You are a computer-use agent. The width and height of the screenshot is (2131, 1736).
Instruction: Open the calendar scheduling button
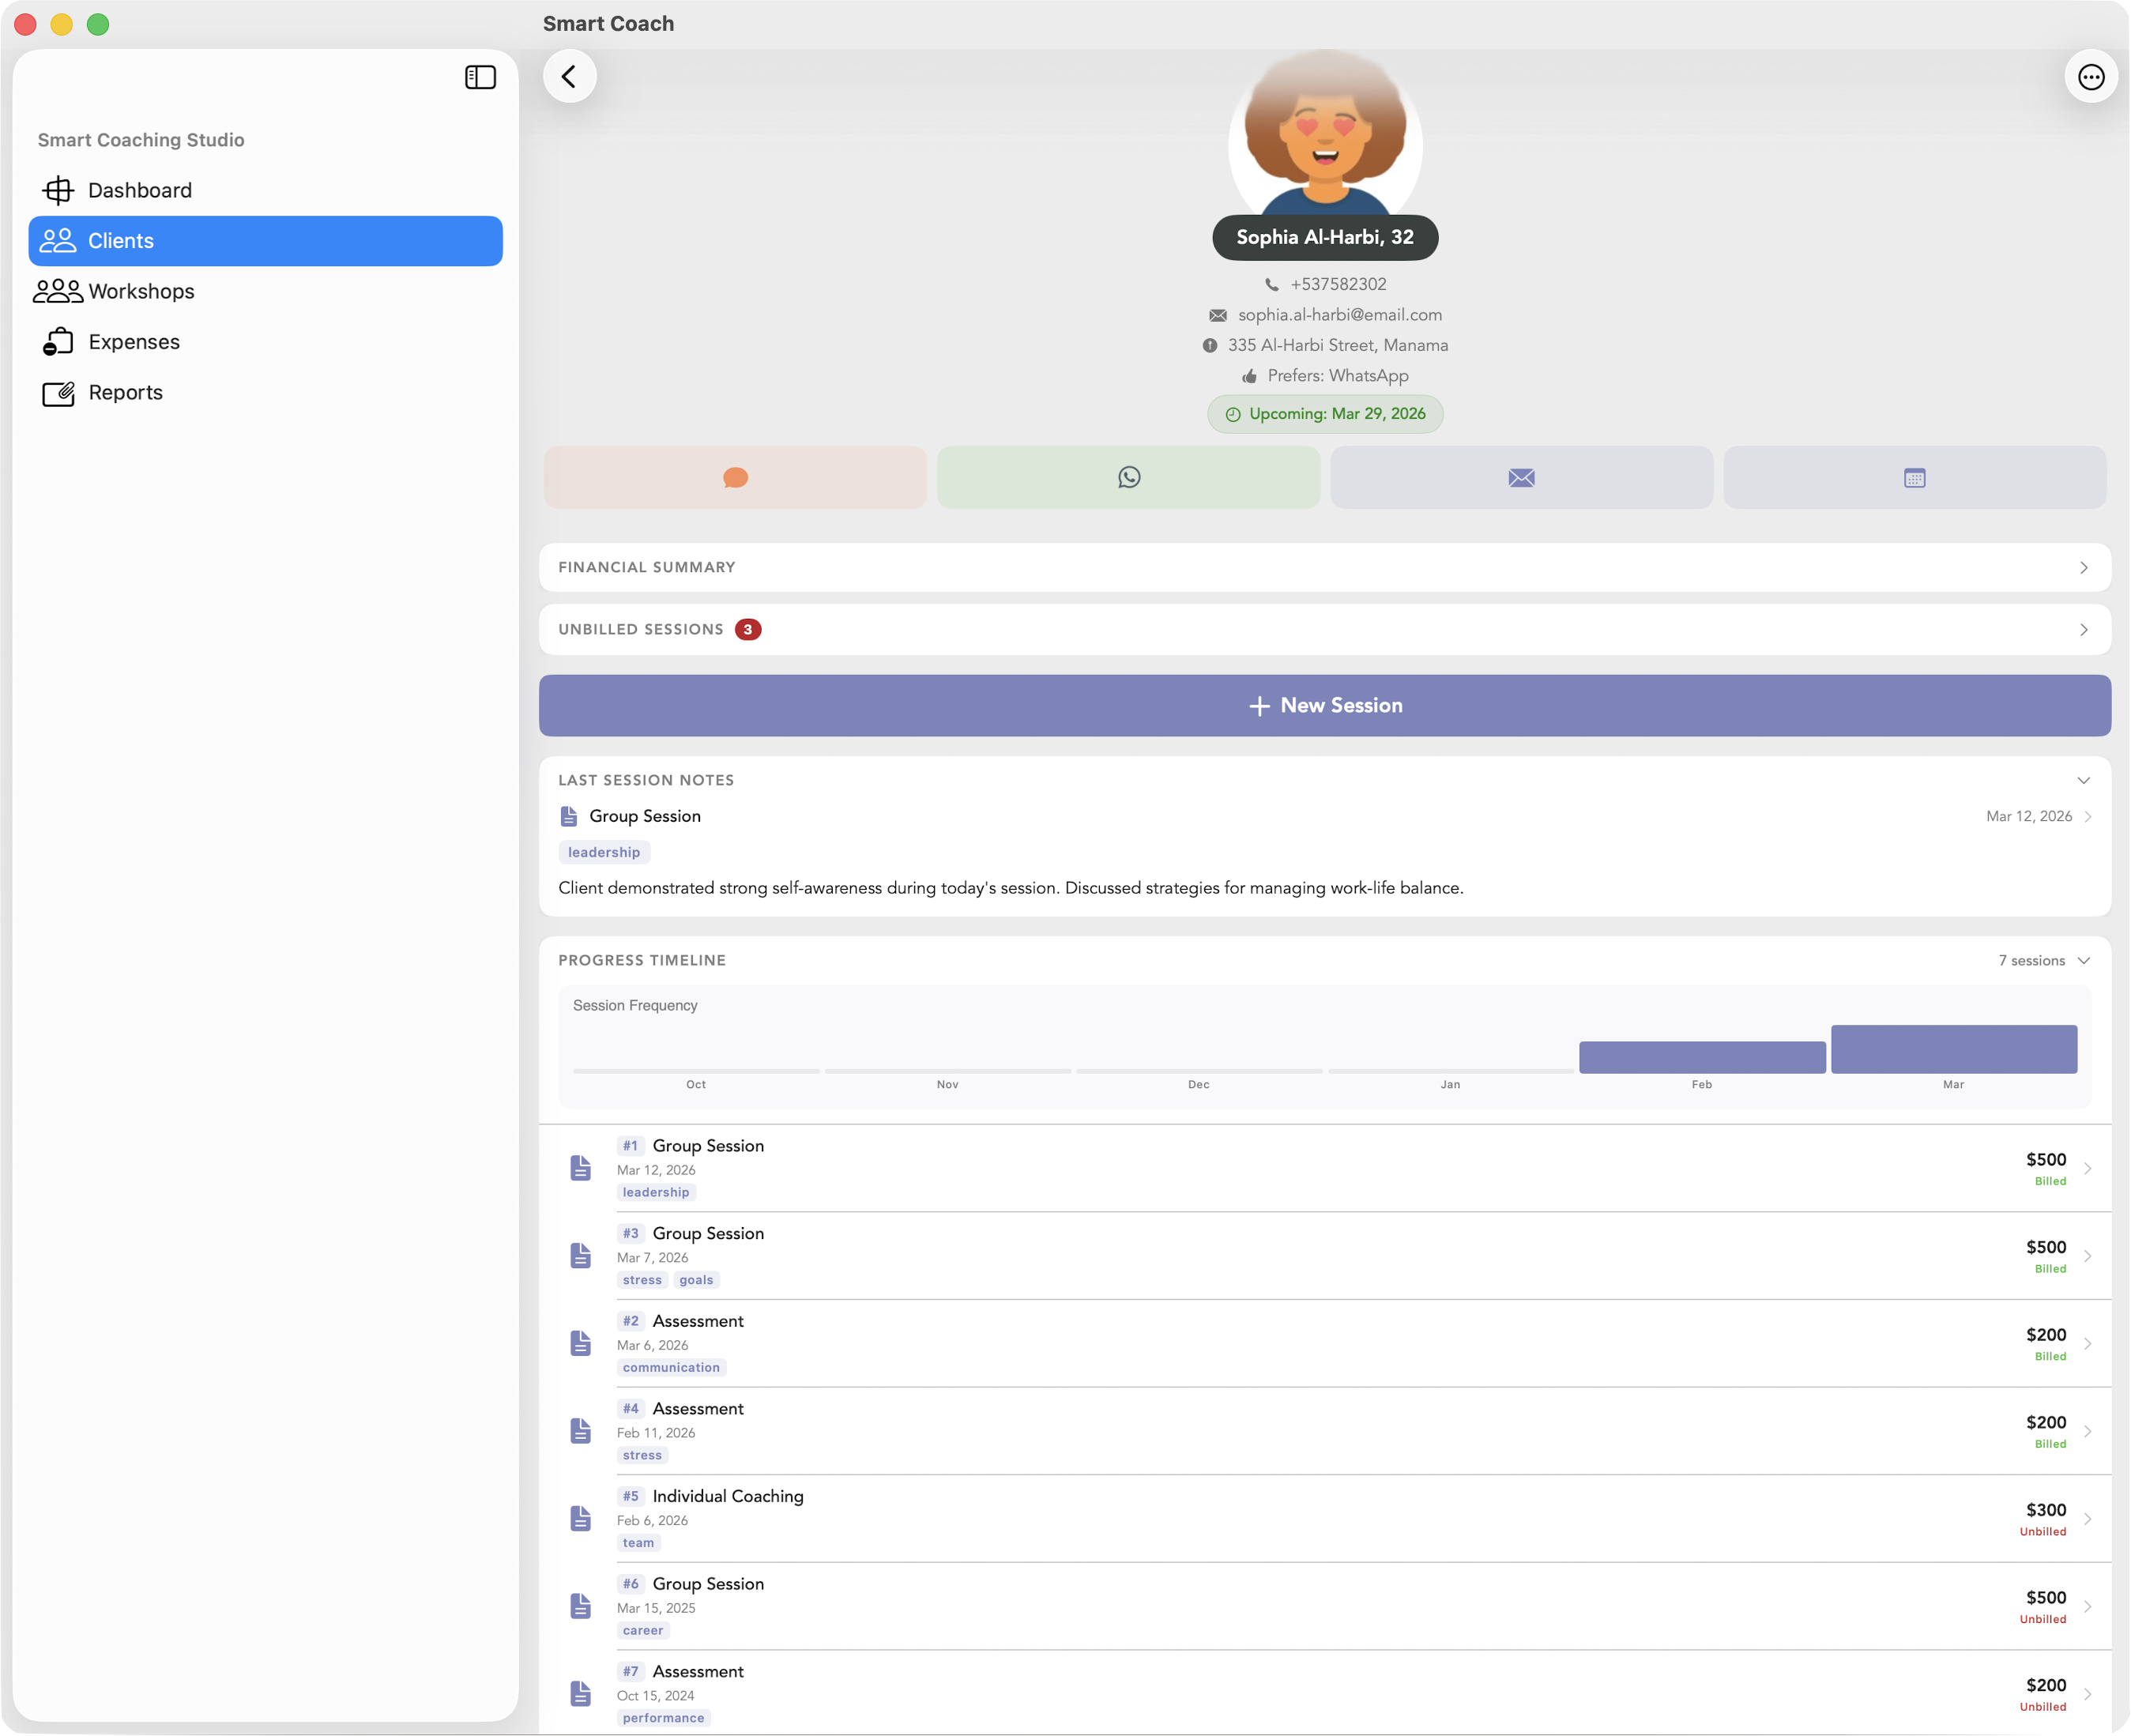coord(1914,478)
